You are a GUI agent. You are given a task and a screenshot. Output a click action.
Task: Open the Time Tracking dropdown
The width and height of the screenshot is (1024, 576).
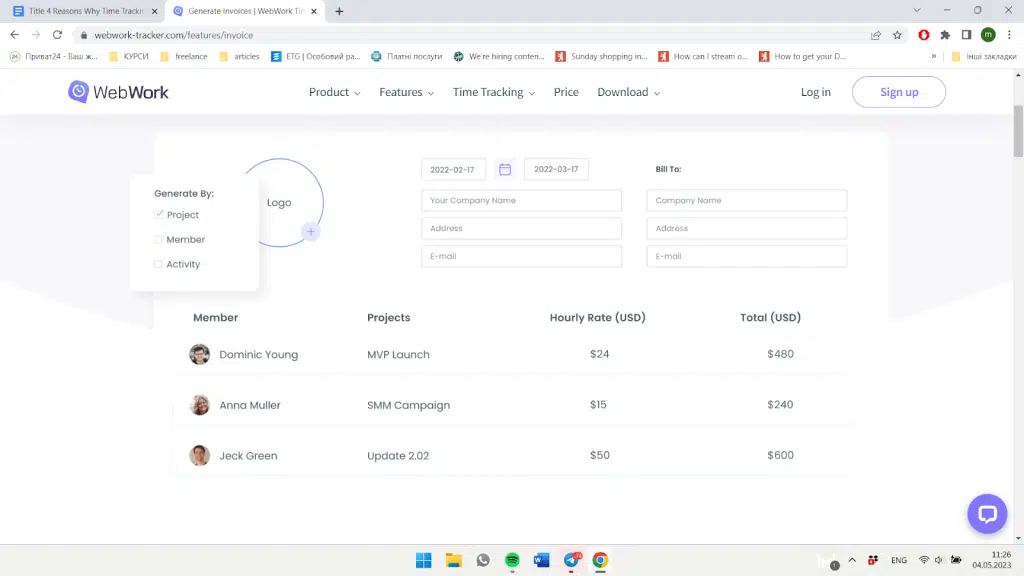[493, 92]
